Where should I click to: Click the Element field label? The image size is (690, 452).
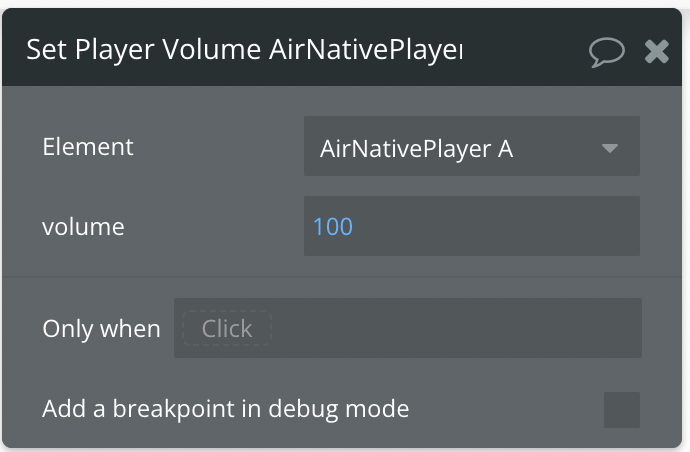click(88, 147)
